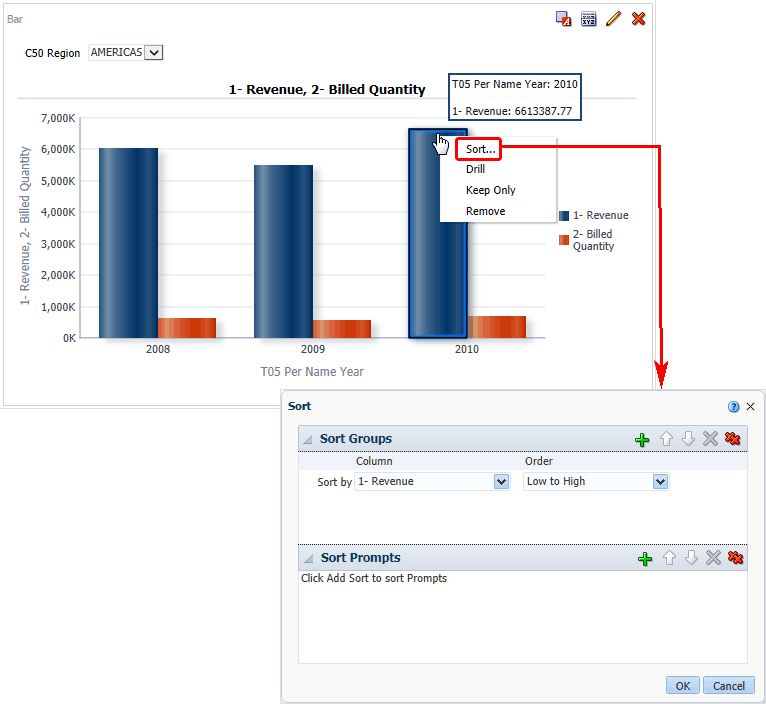This screenshot has height=704, width=766.
Task: Click Move Down arrow in Sort Prompts
Action: (691, 558)
